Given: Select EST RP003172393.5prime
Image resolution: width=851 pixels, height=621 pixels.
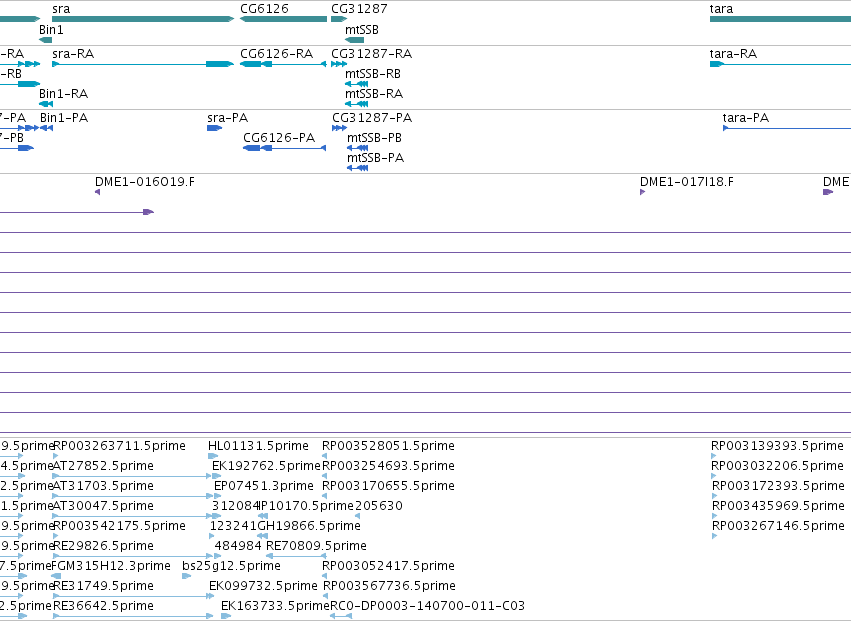Looking at the screenshot, I should 778,486.
